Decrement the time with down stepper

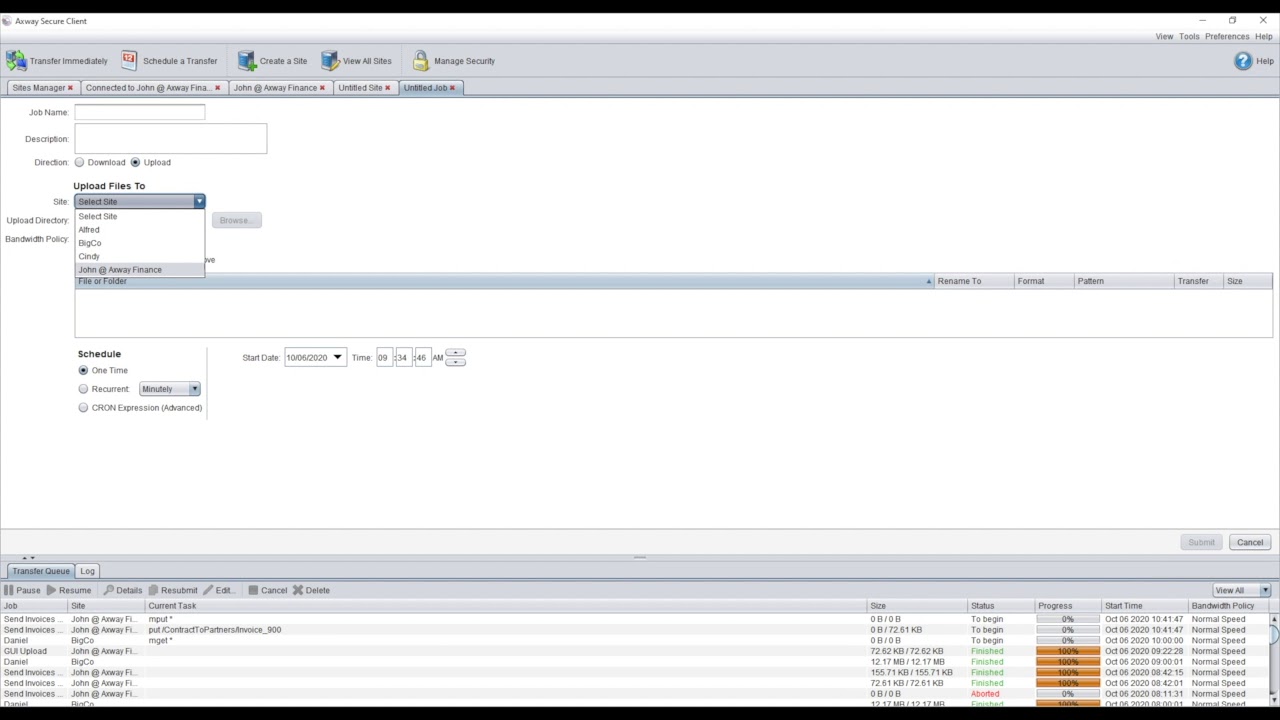[455, 362]
